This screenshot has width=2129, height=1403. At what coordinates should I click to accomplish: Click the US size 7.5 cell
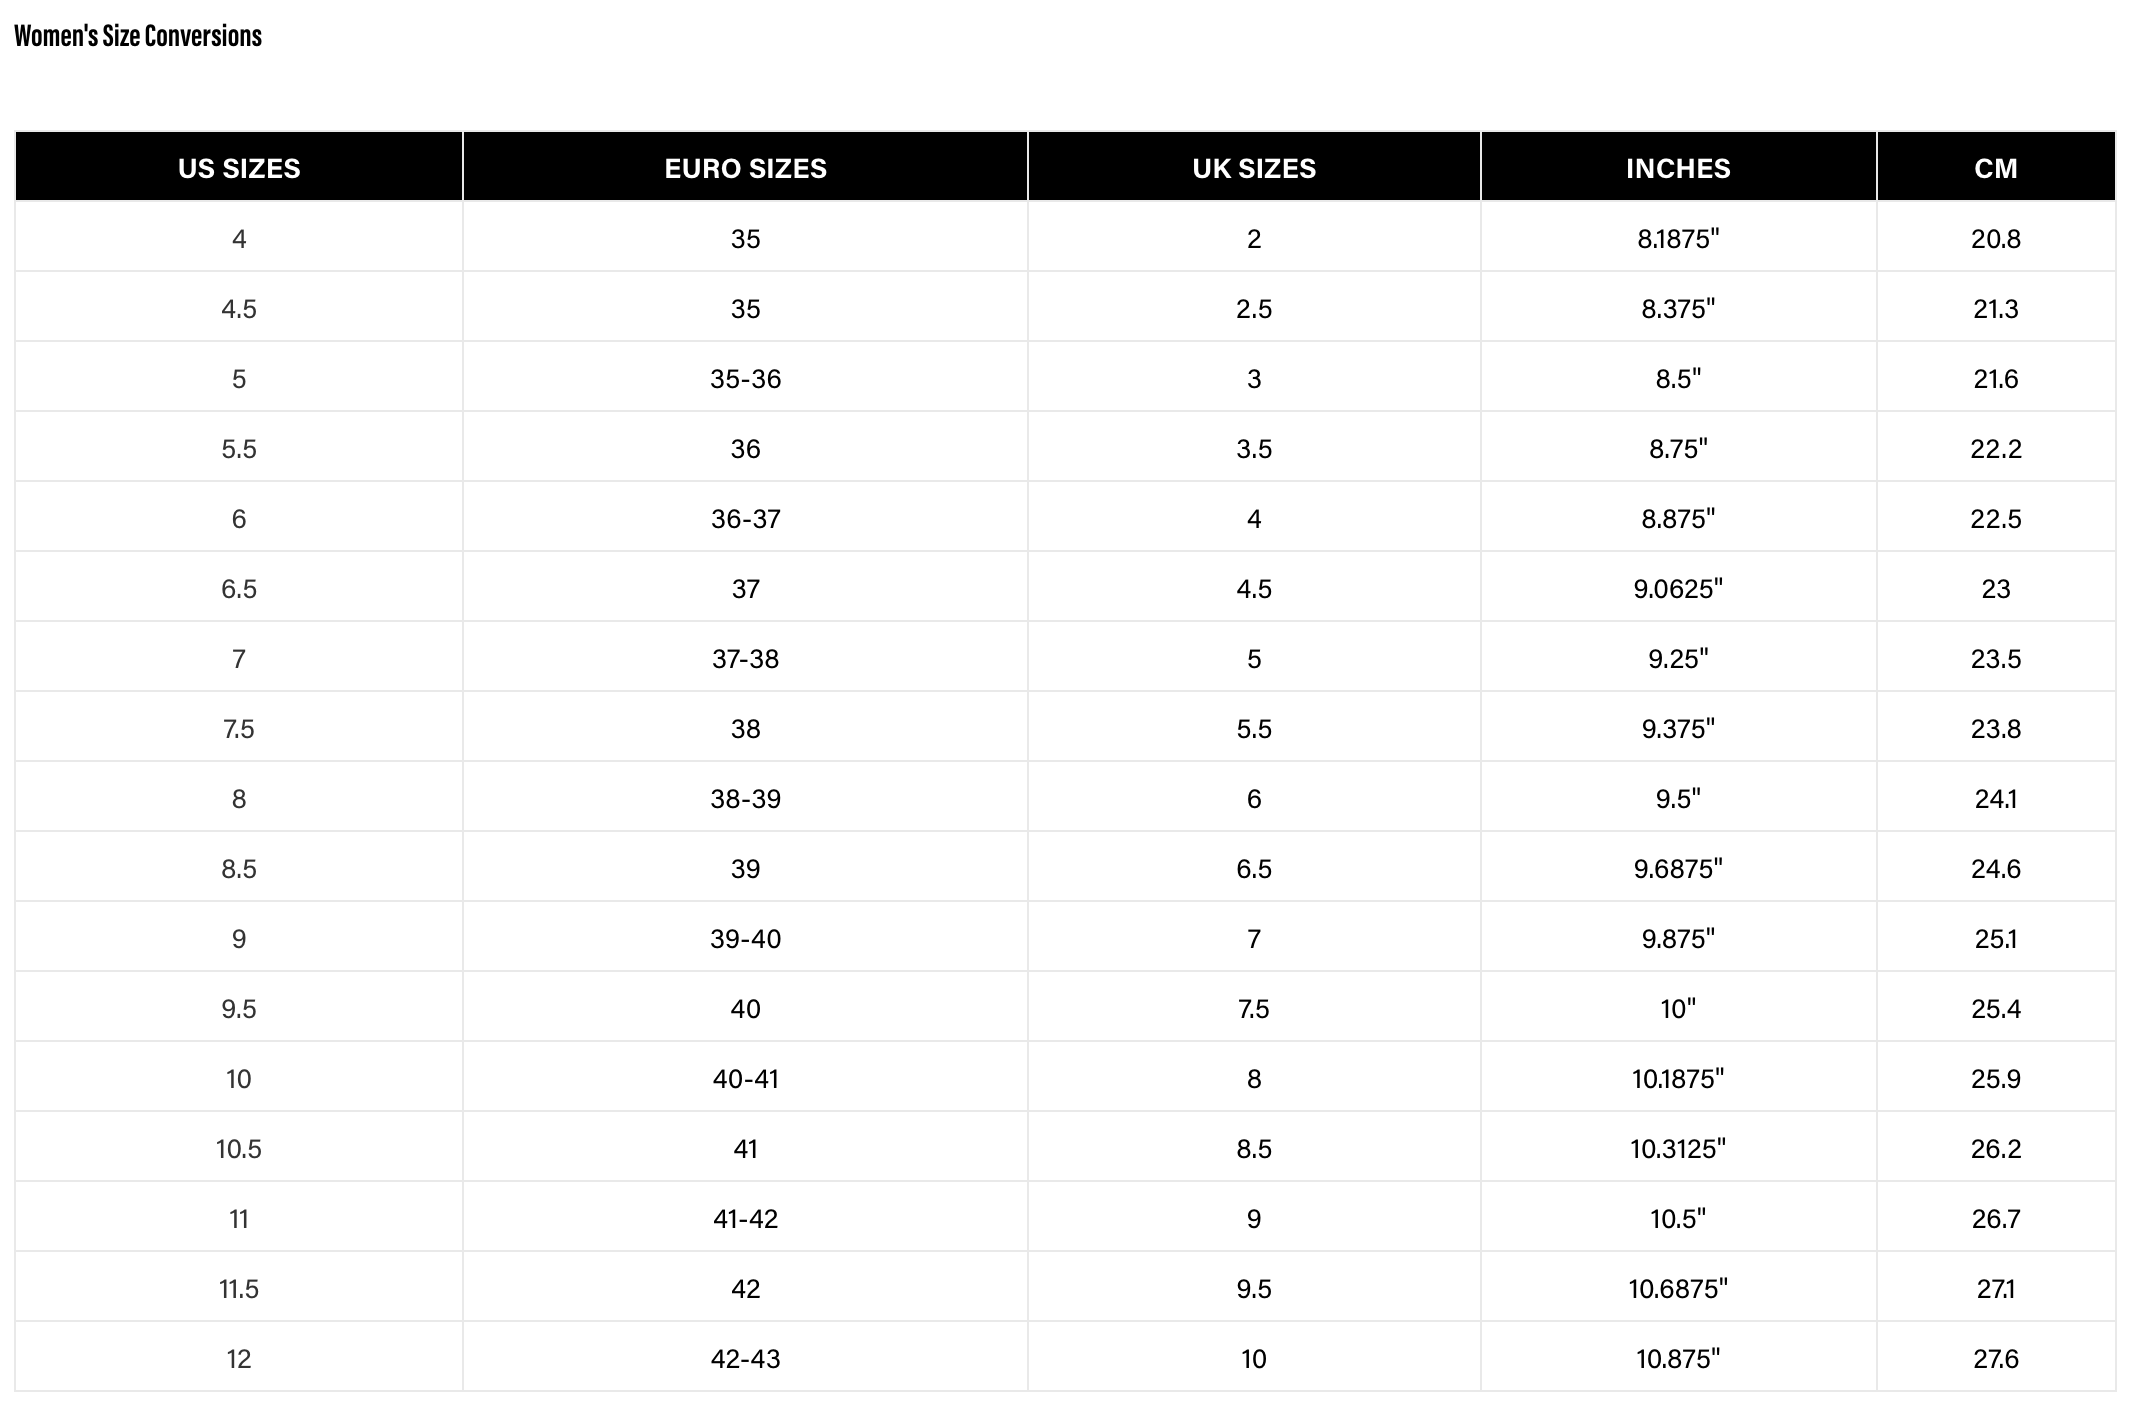tap(239, 729)
